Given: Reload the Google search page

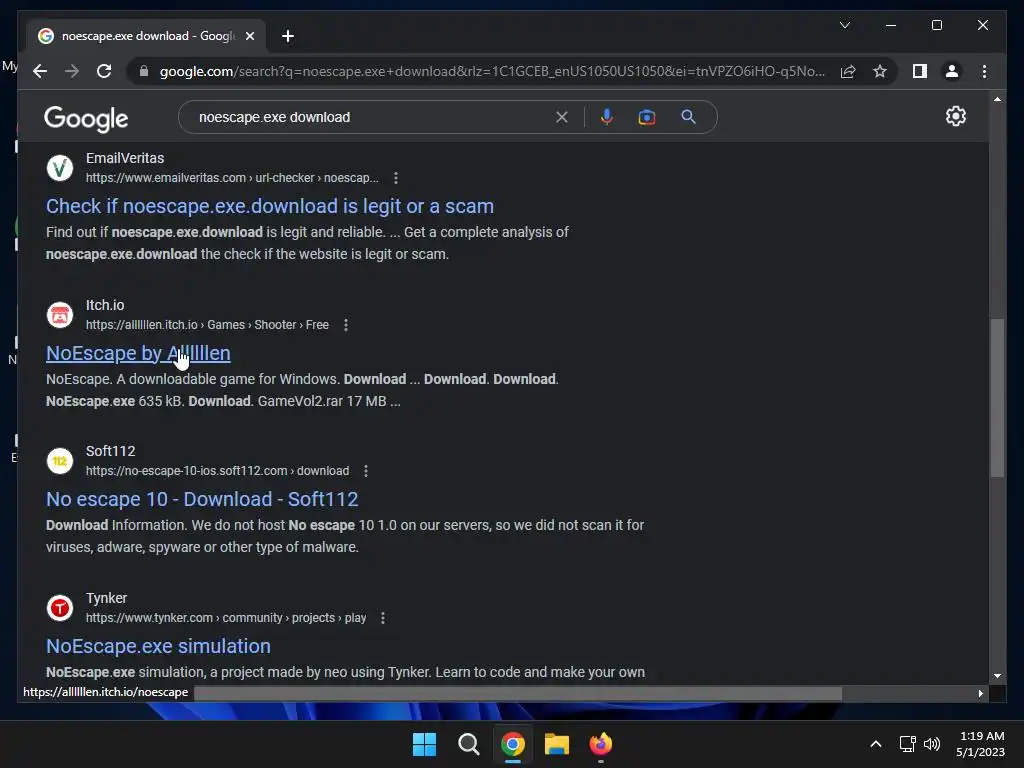Looking at the screenshot, I should (x=104, y=71).
